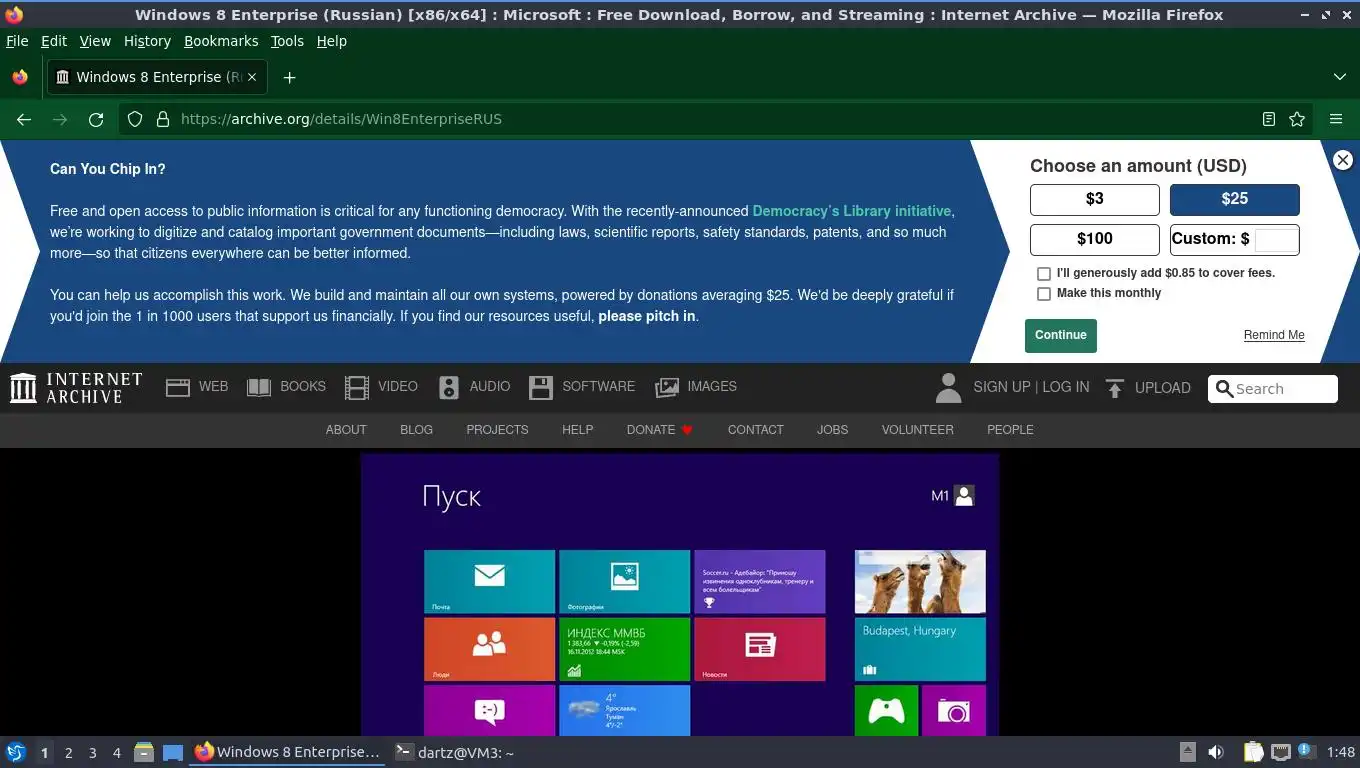Reload the current page
The height and width of the screenshot is (768, 1360).
[x=96, y=119]
